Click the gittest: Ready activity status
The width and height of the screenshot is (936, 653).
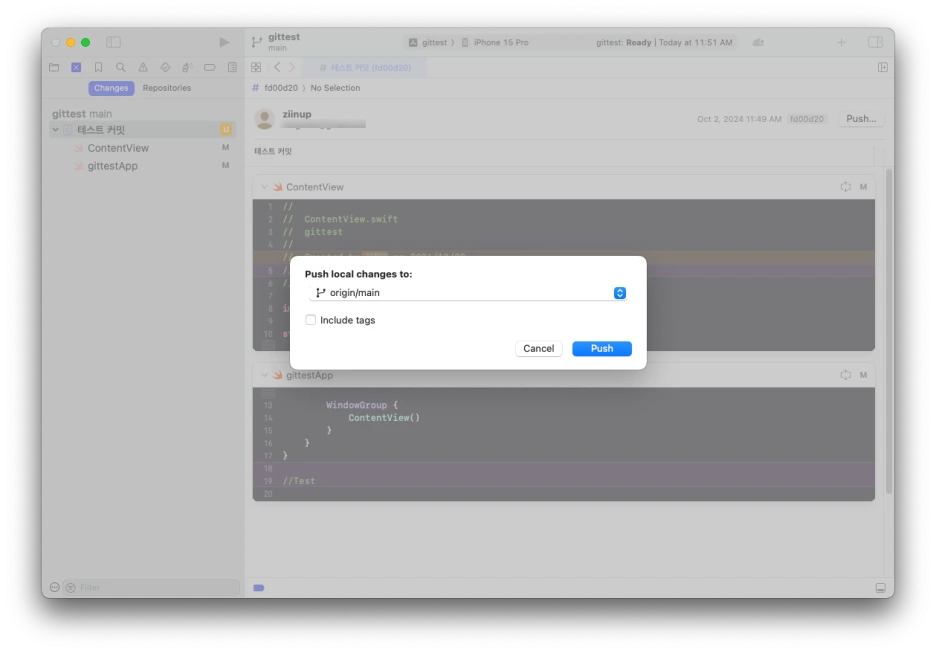664,42
